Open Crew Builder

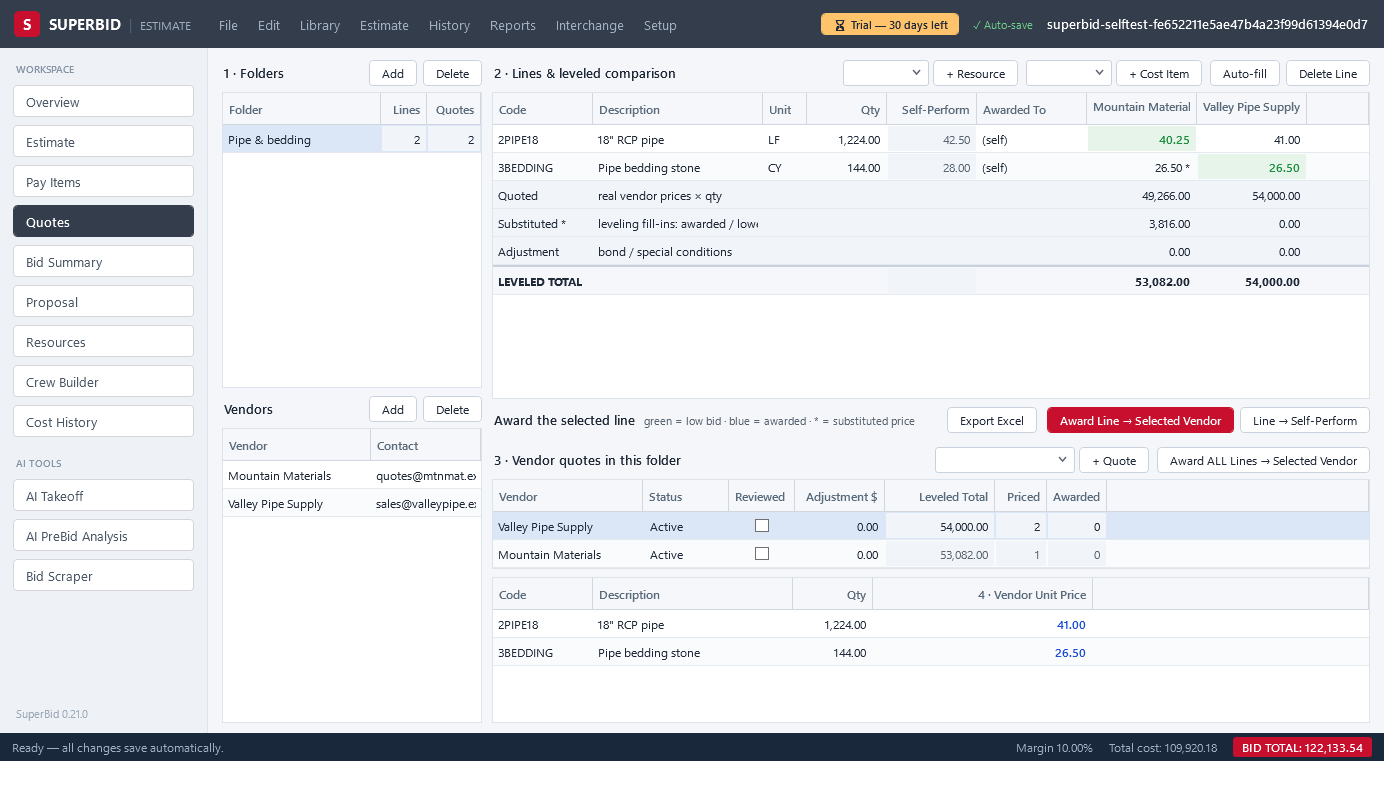tap(103, 381)
